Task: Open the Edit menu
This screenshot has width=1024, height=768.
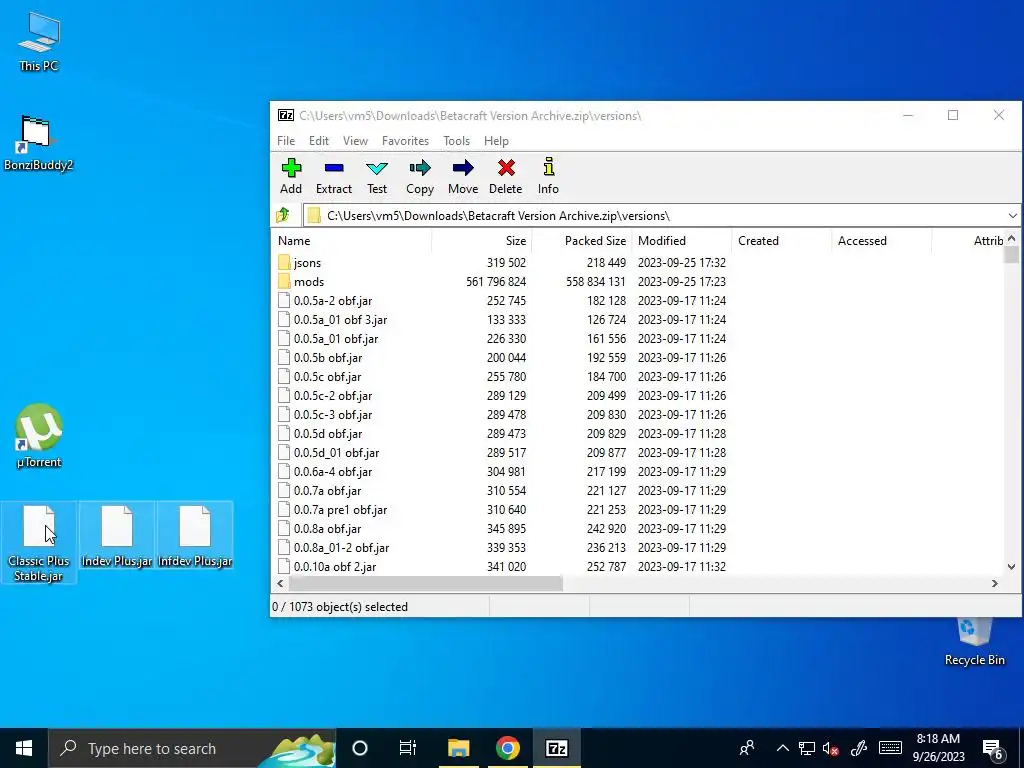Action: tap(319, 141)
